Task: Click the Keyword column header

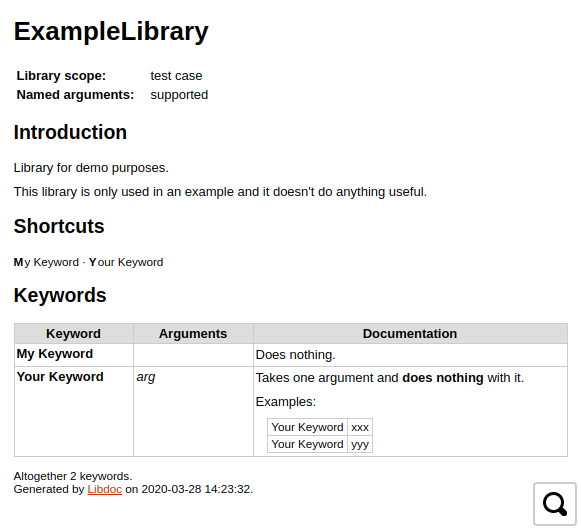Action: [x=74, y=333]
